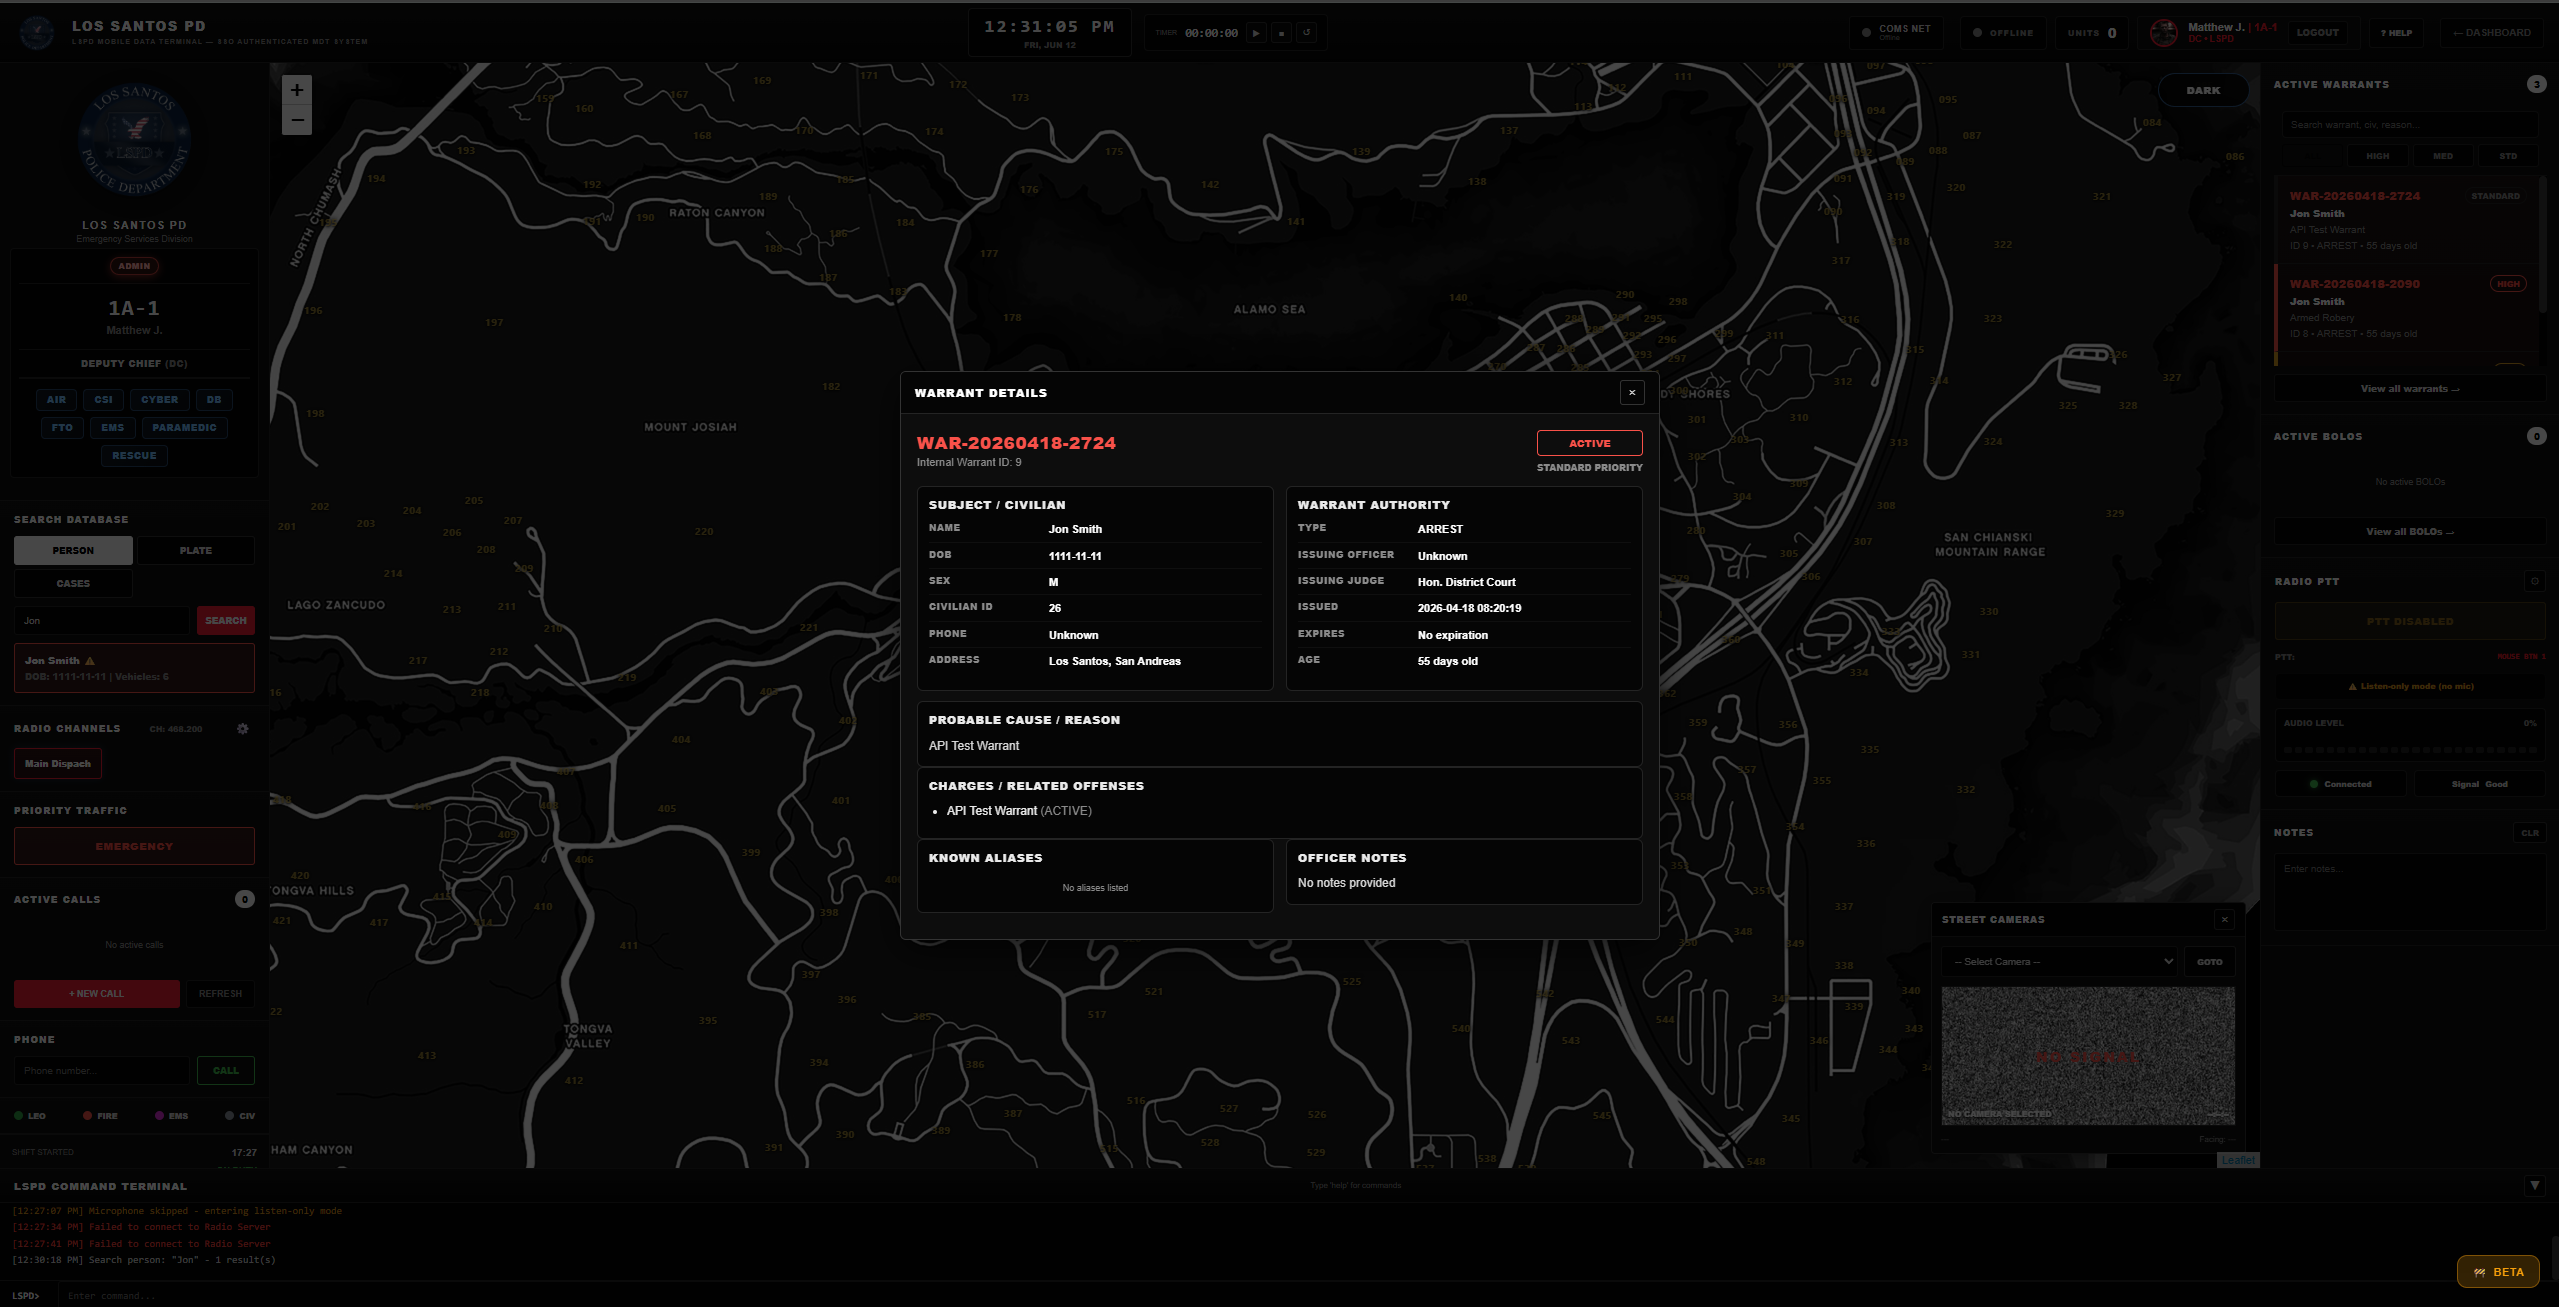Click the officer profile avatar
This screenshot has height=1307, width=2559.
pos(2163,33)
